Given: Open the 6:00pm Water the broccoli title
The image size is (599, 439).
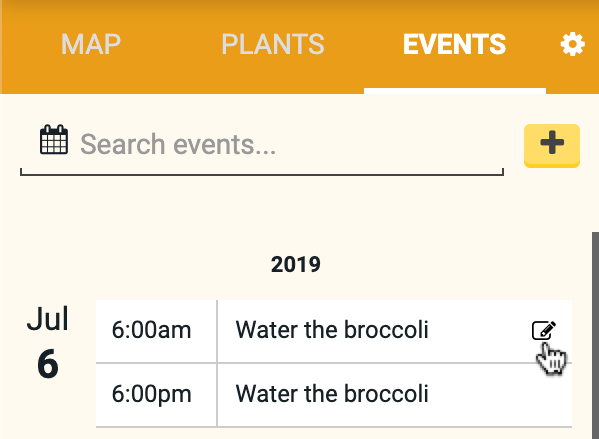Looking at the screenshot, I should point(332,394).
